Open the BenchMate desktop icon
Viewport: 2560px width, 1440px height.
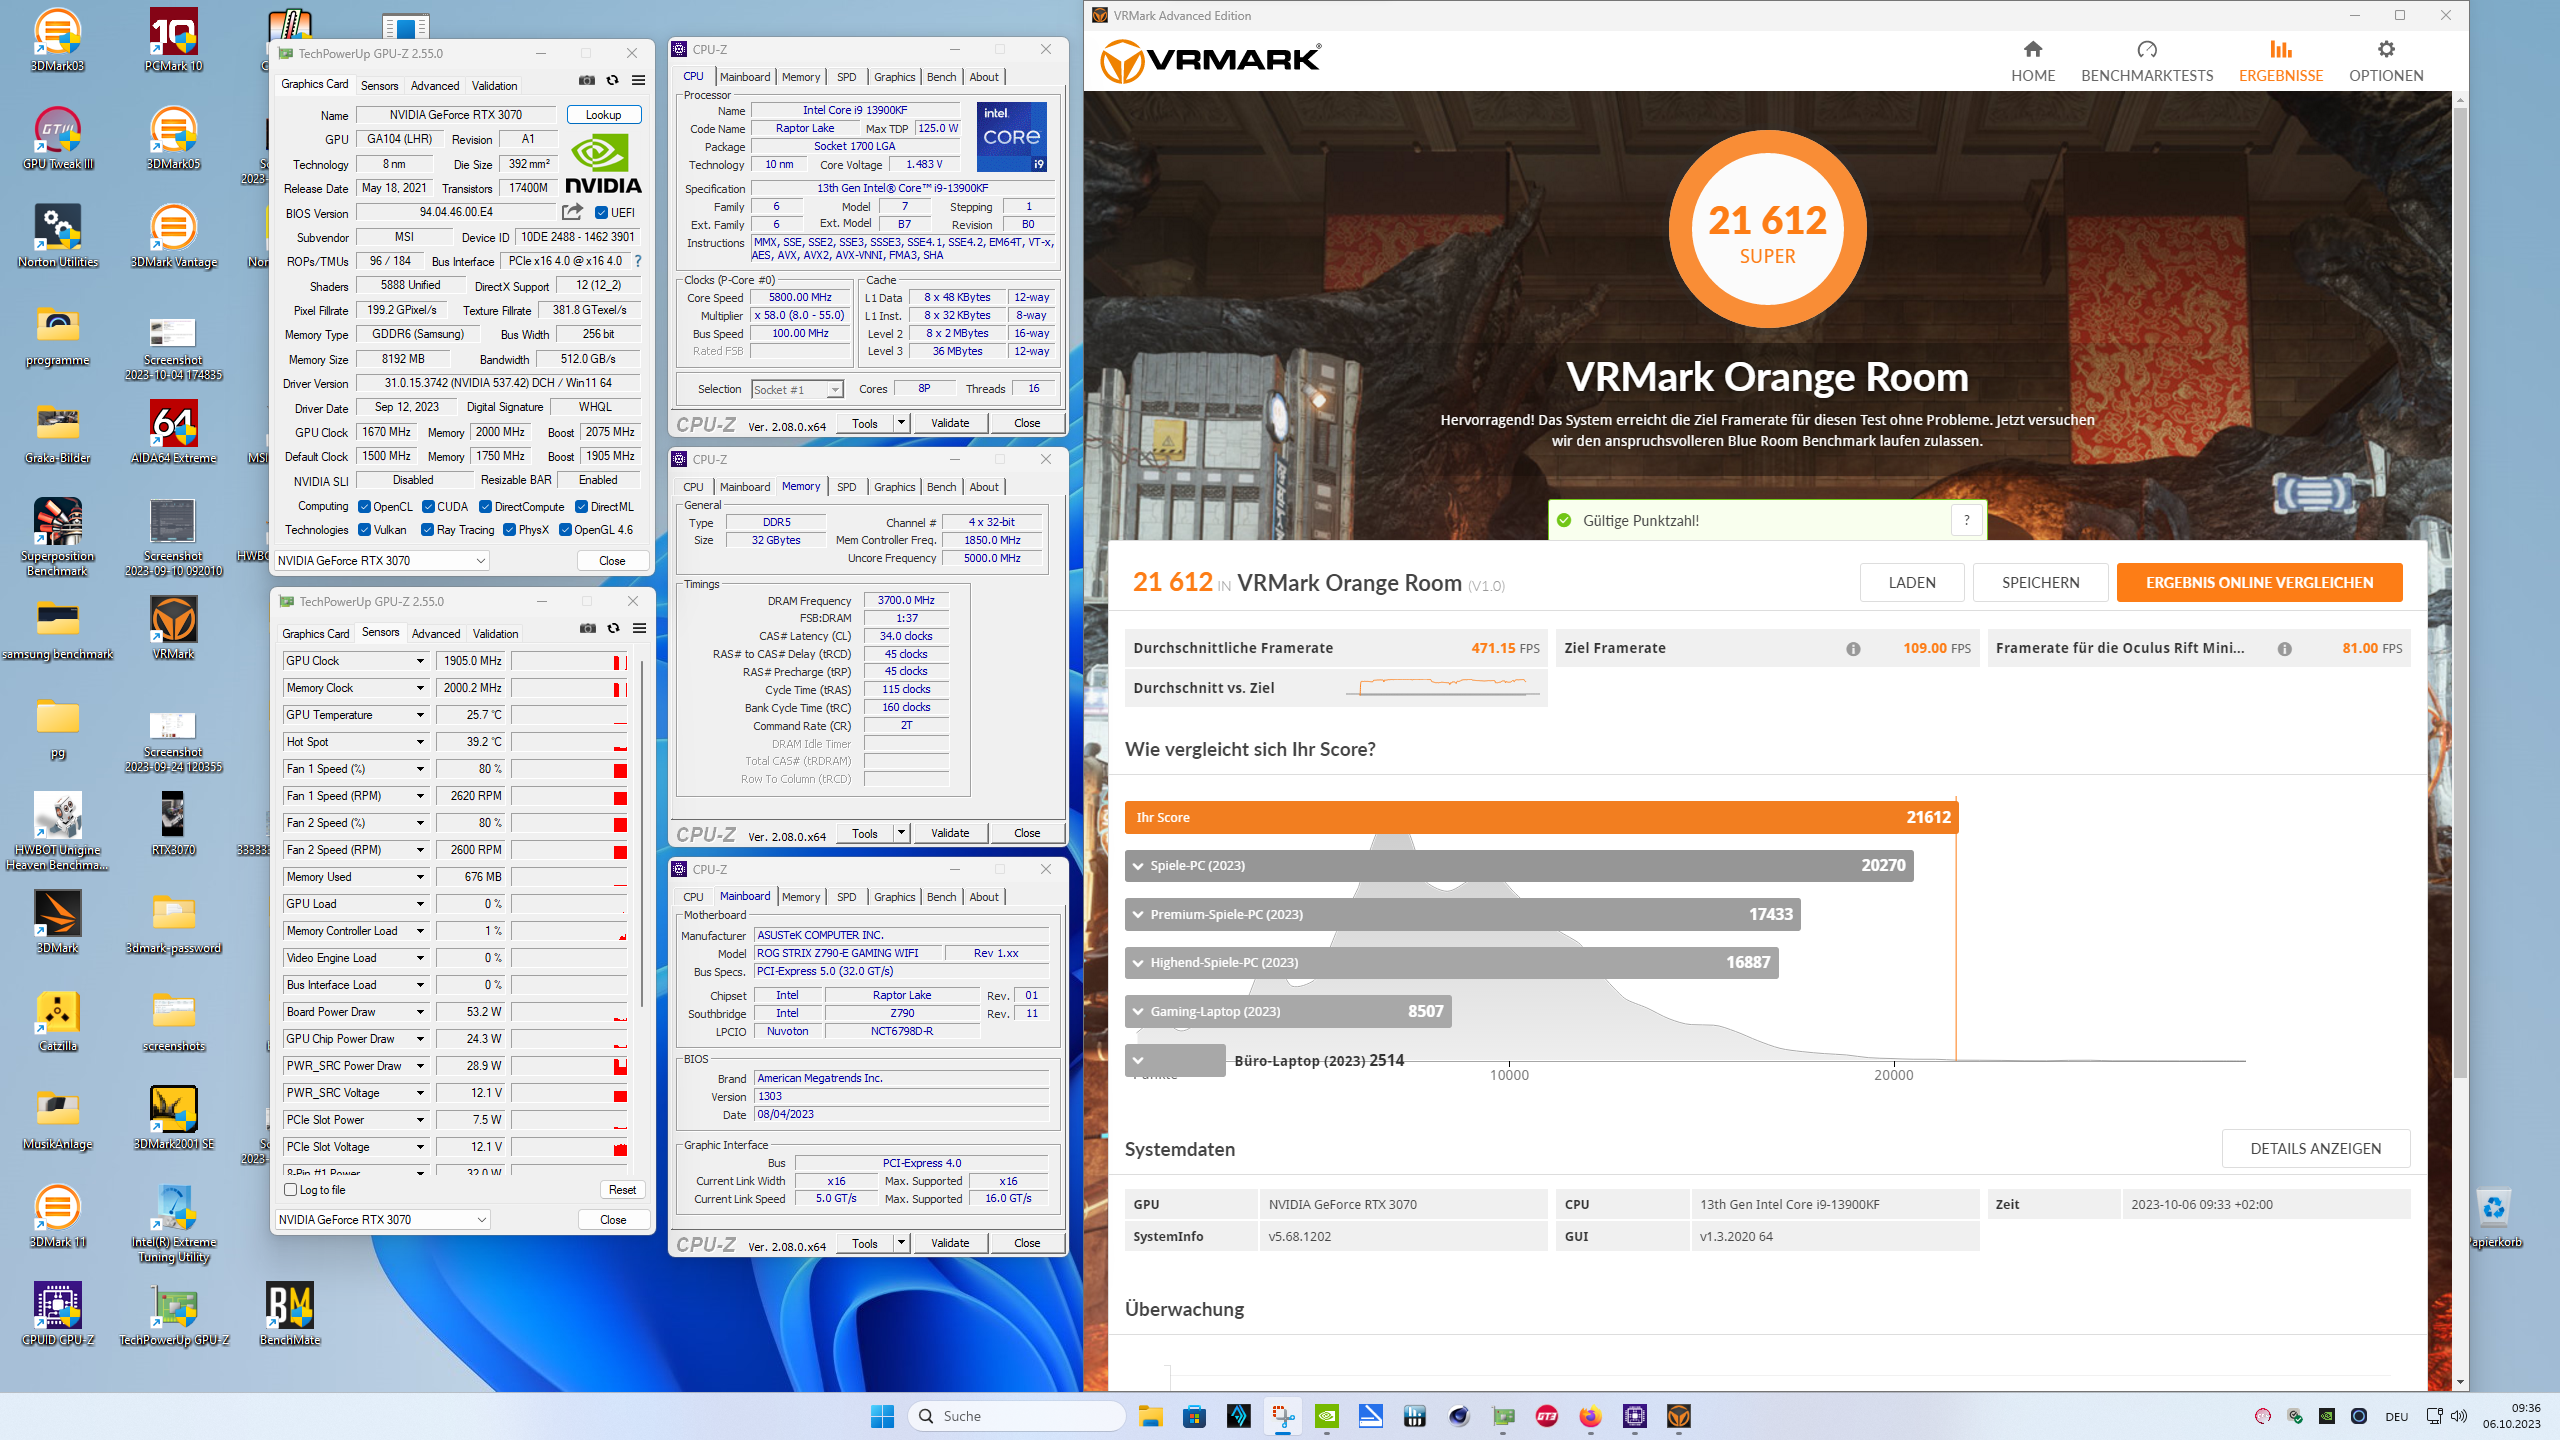coord(290,1314)
